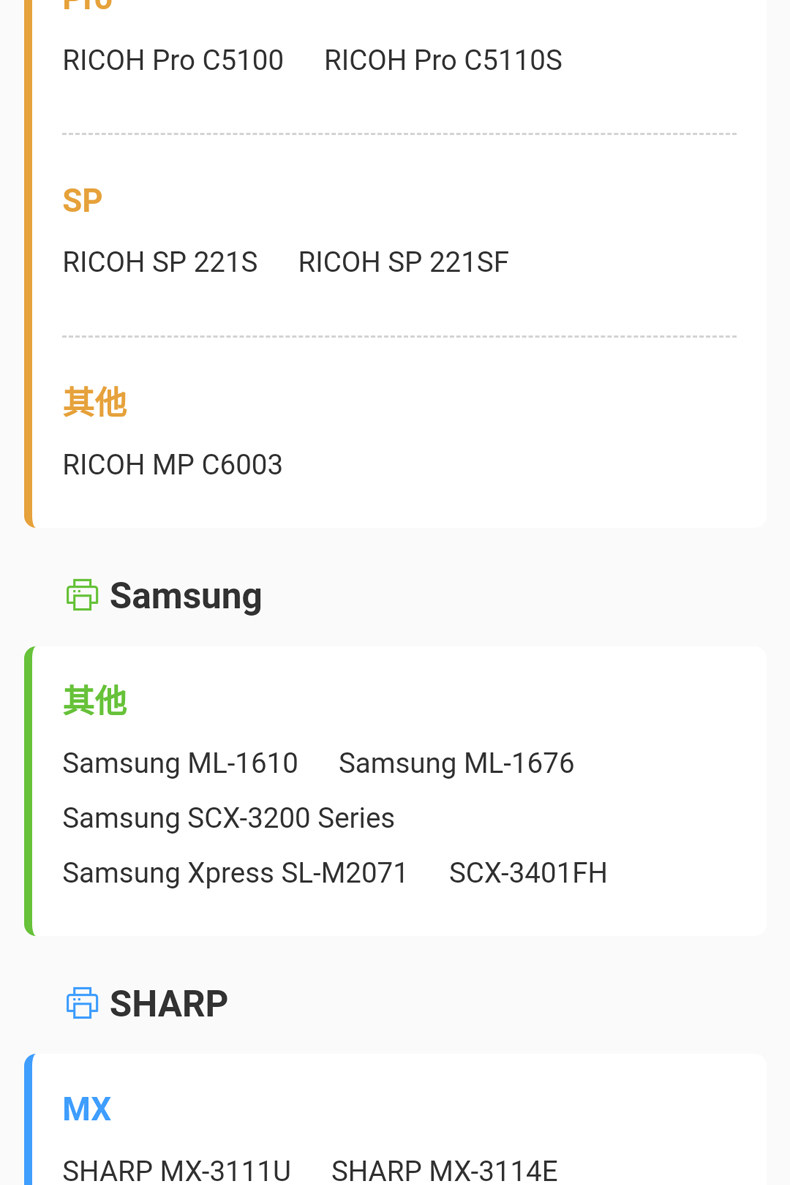Click the green 其他 label under Samsung
The height and width of the screenshot is (1185, 790).
[x=95, y=701]
